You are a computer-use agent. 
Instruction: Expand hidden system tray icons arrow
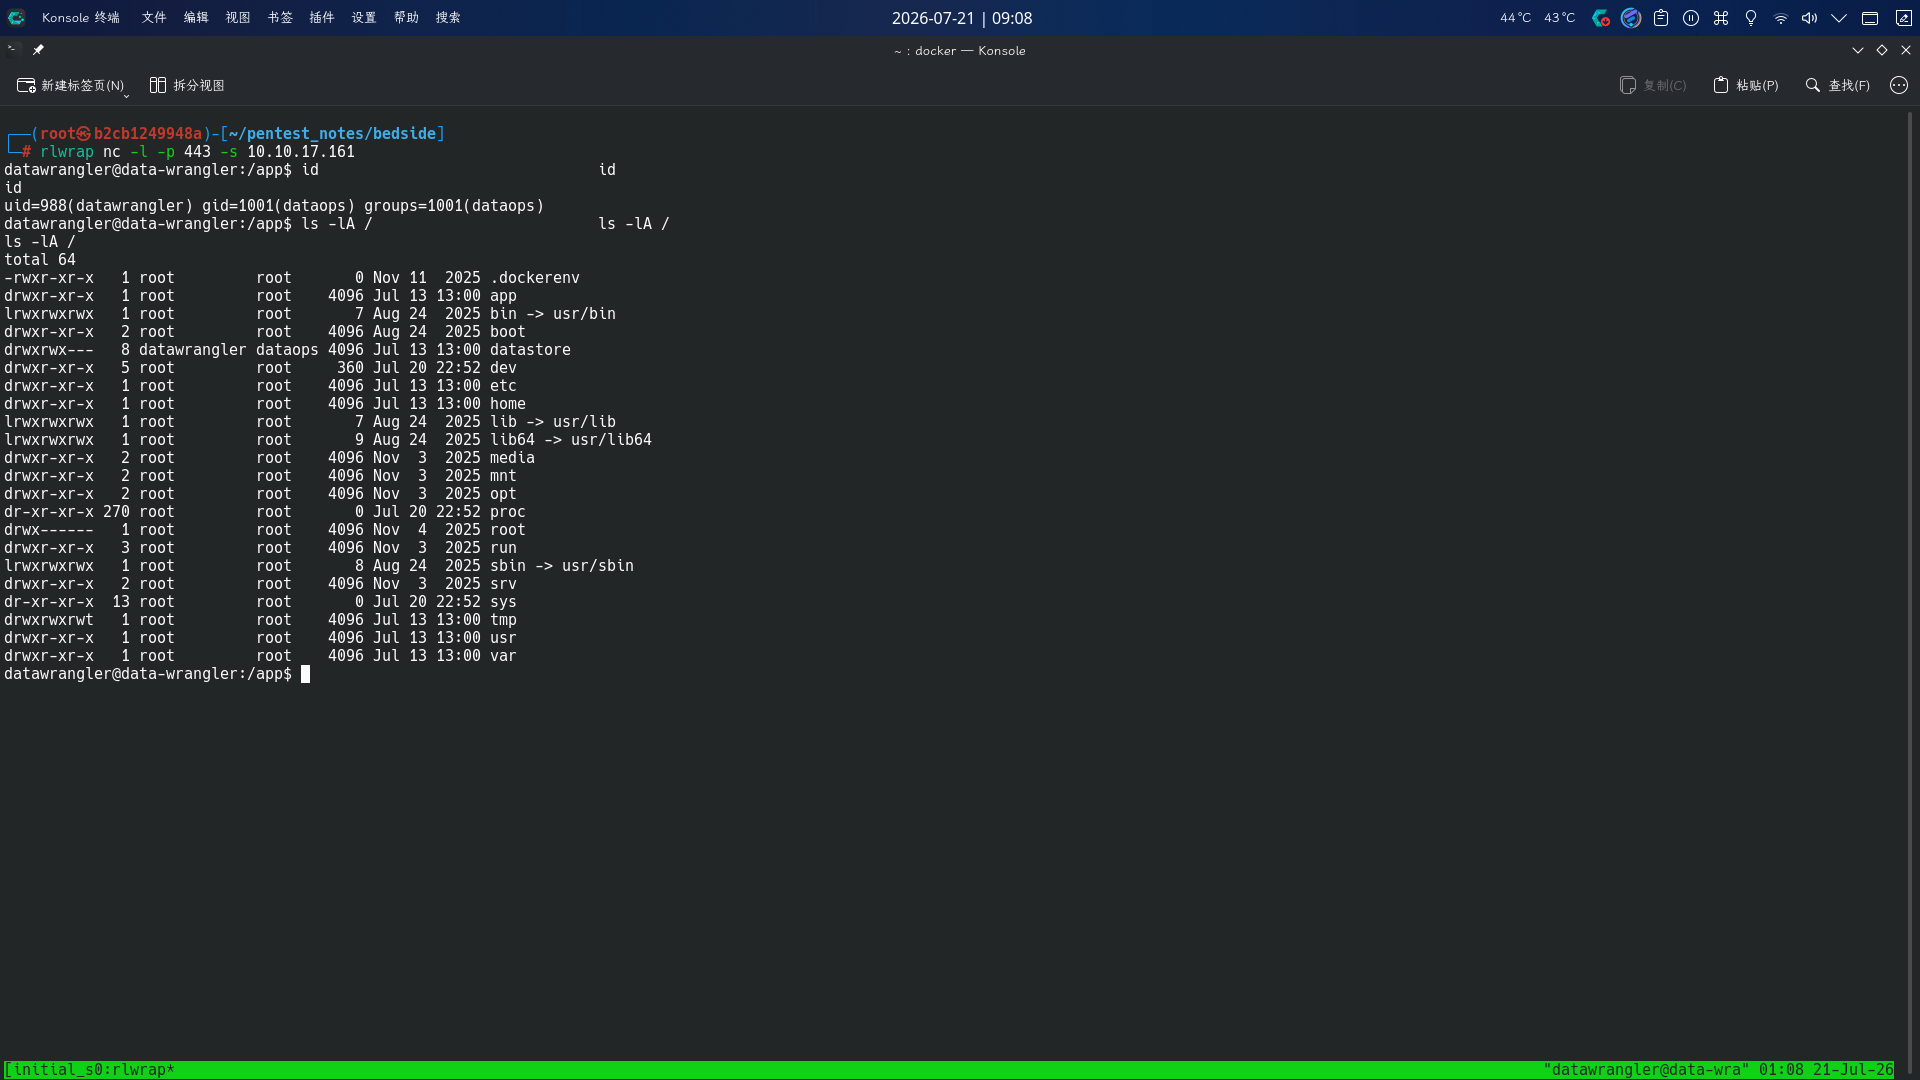1839,18
